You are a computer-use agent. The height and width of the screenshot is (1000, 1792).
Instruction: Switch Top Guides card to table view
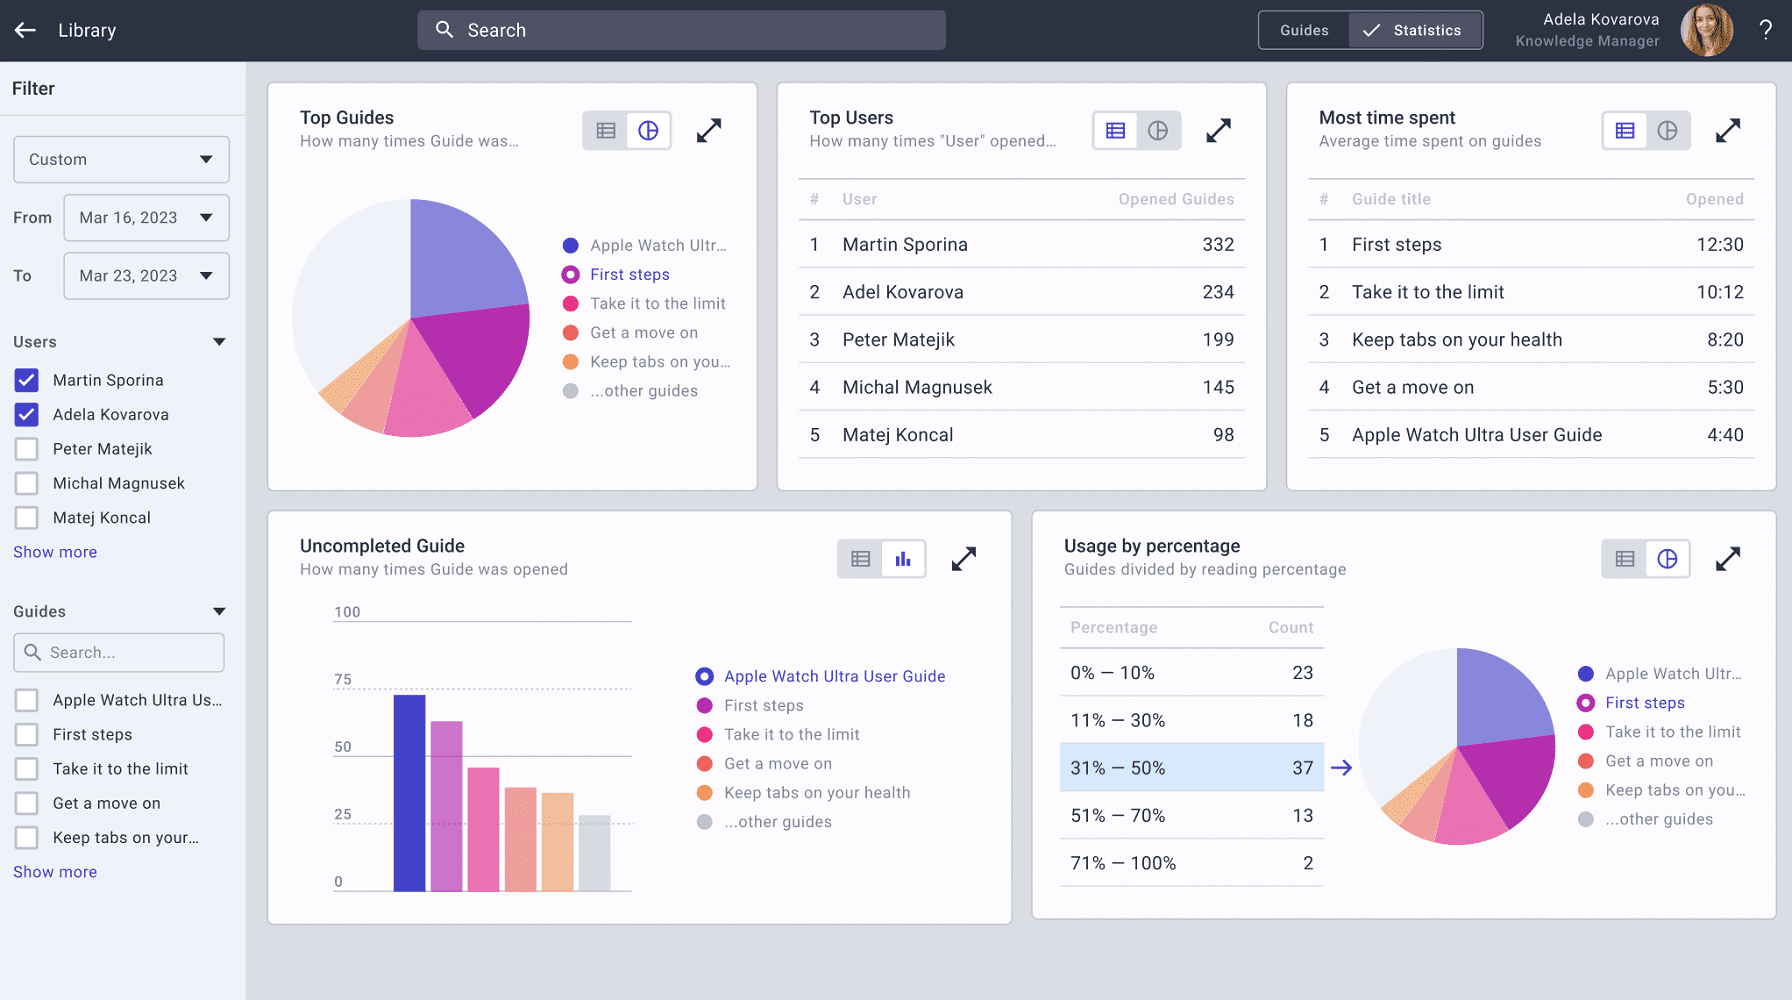click(606, 131)
